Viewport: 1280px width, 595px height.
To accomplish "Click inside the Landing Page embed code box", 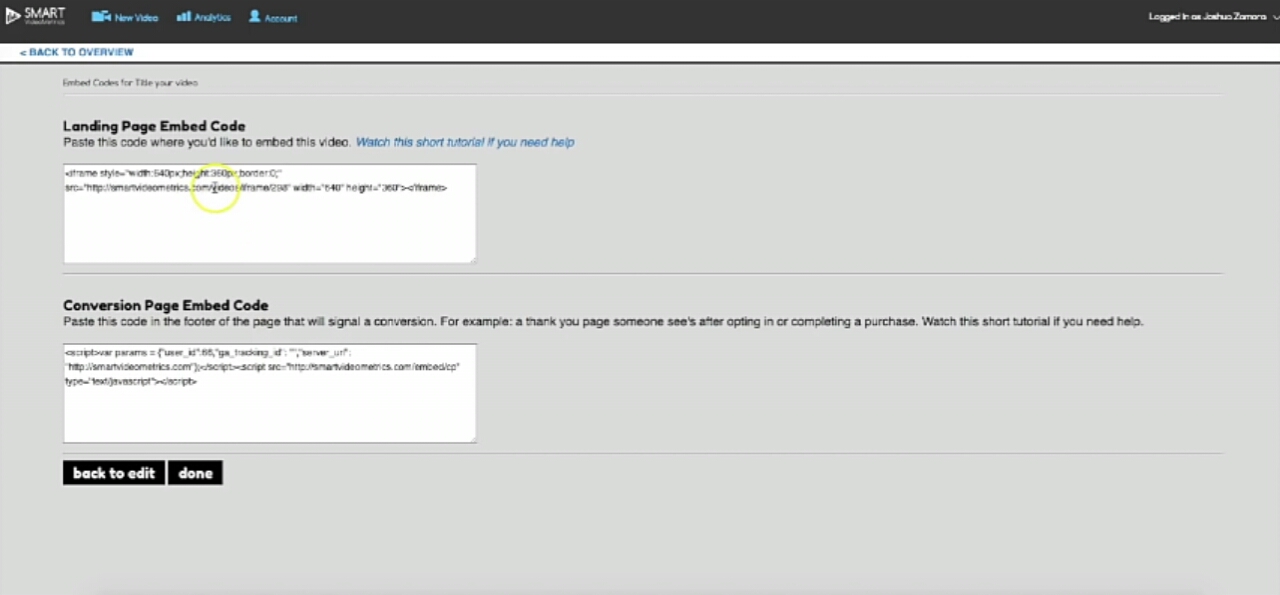I will click(x=270, y=214).
